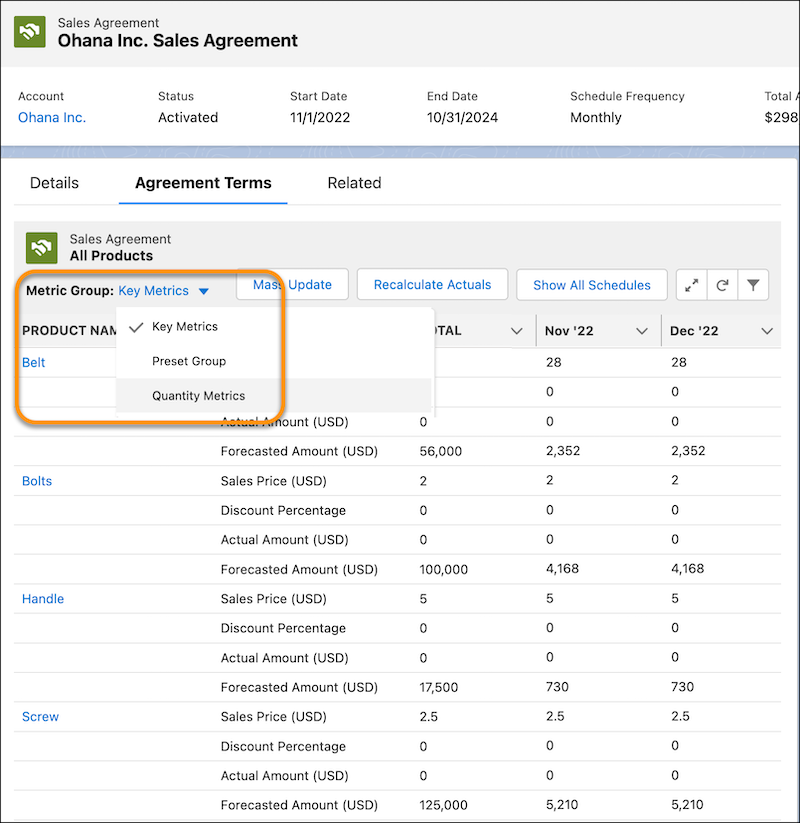Click Bolts Sales Price (USD) label
The image size is (800, 823).
[x=273, y=481]
